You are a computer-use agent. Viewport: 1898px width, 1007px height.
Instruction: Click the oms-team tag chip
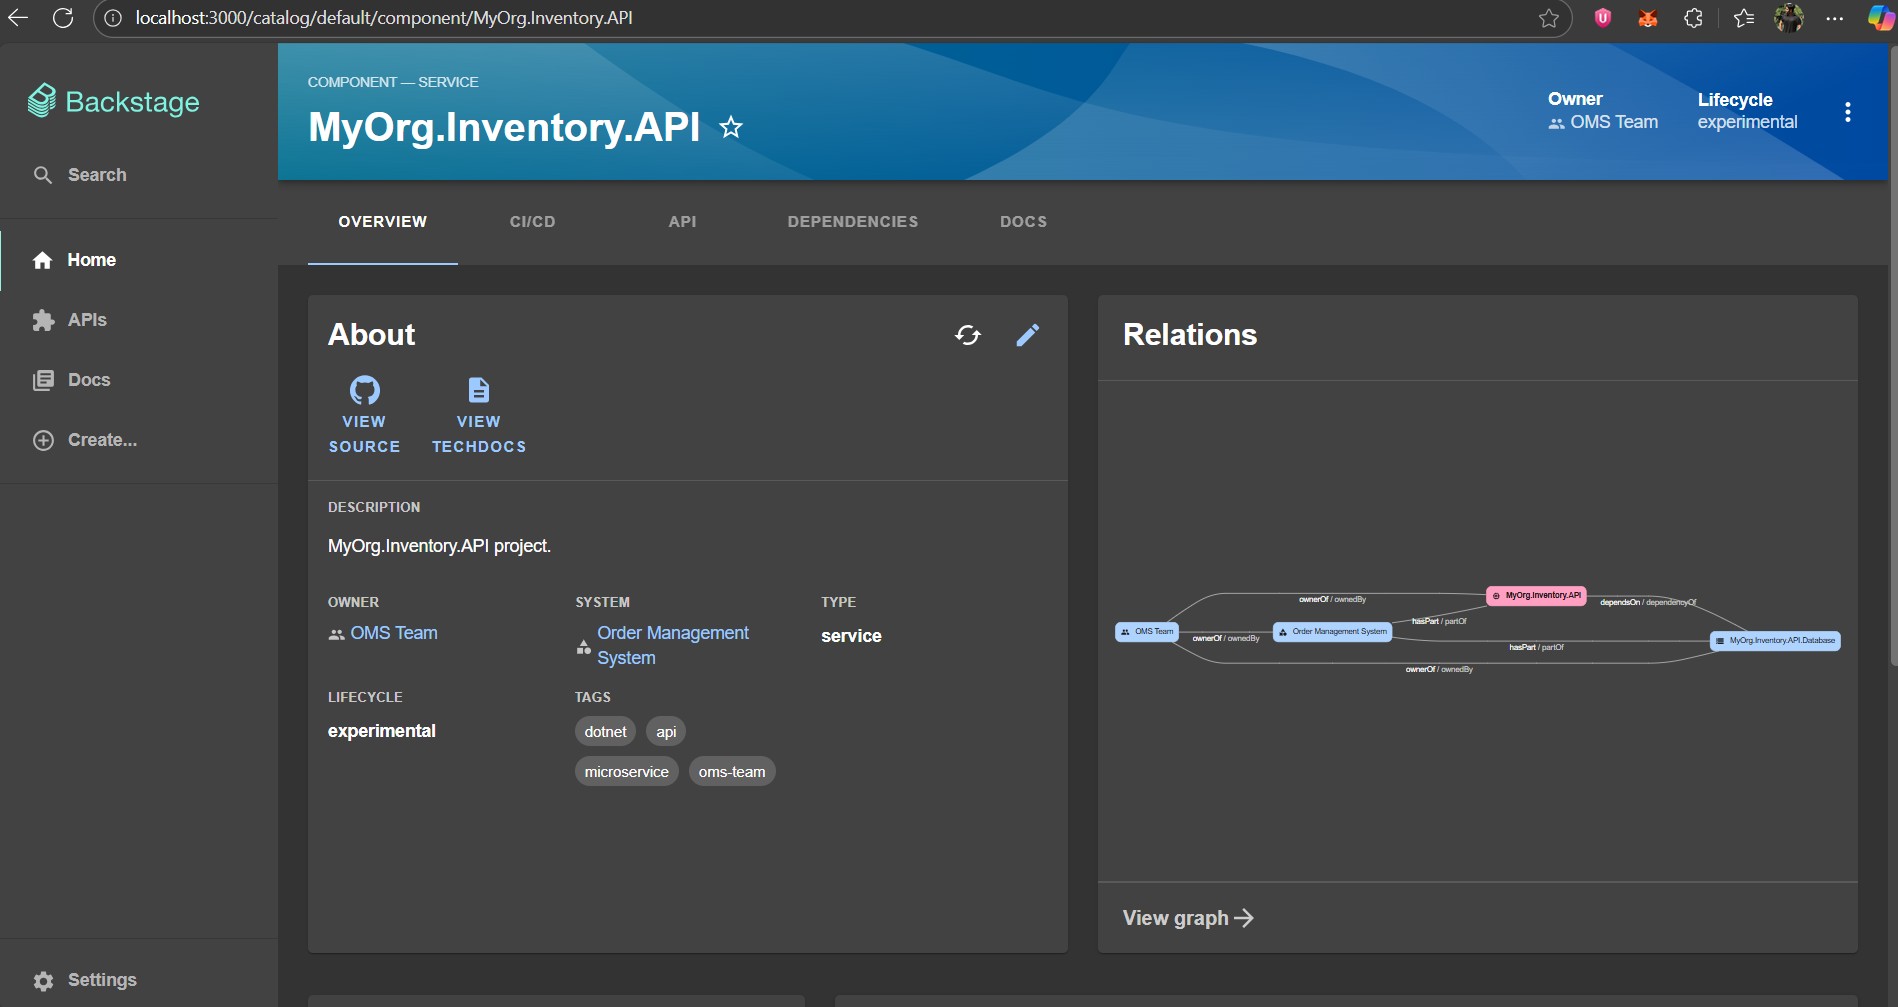tap(732, 772)
